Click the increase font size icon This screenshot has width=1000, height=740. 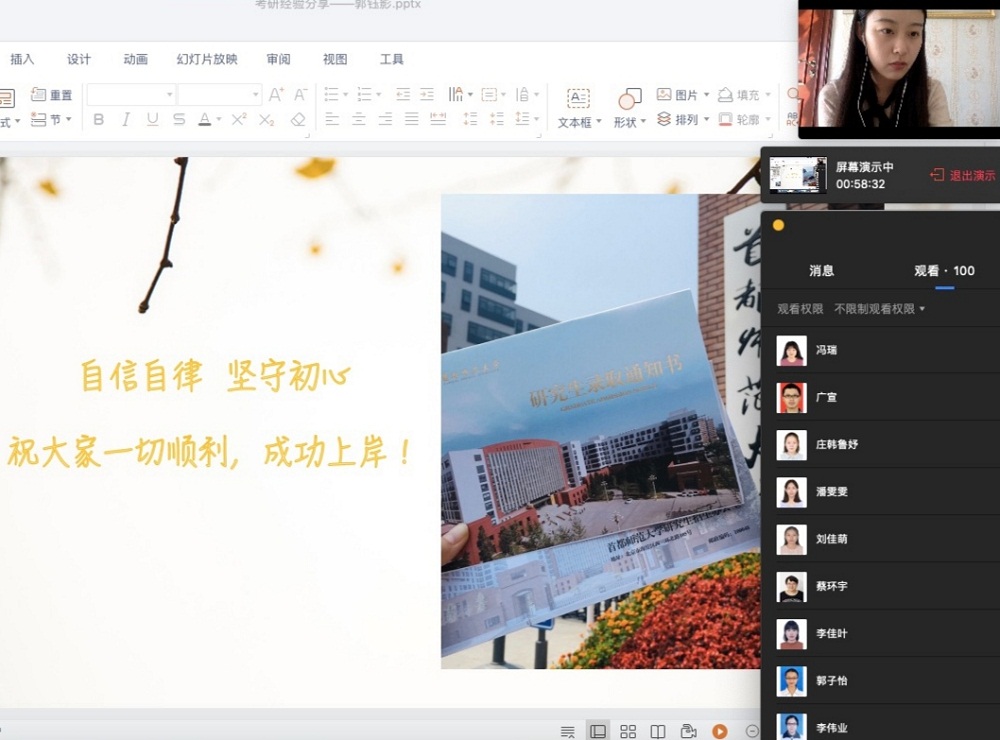coord(276,94)
